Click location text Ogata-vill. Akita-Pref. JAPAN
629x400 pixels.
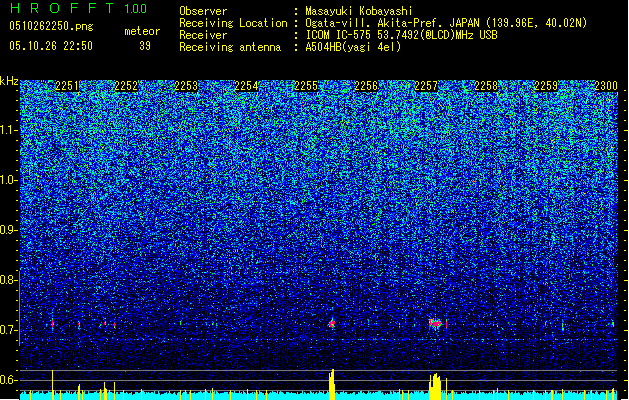click(x=392, y=23)
